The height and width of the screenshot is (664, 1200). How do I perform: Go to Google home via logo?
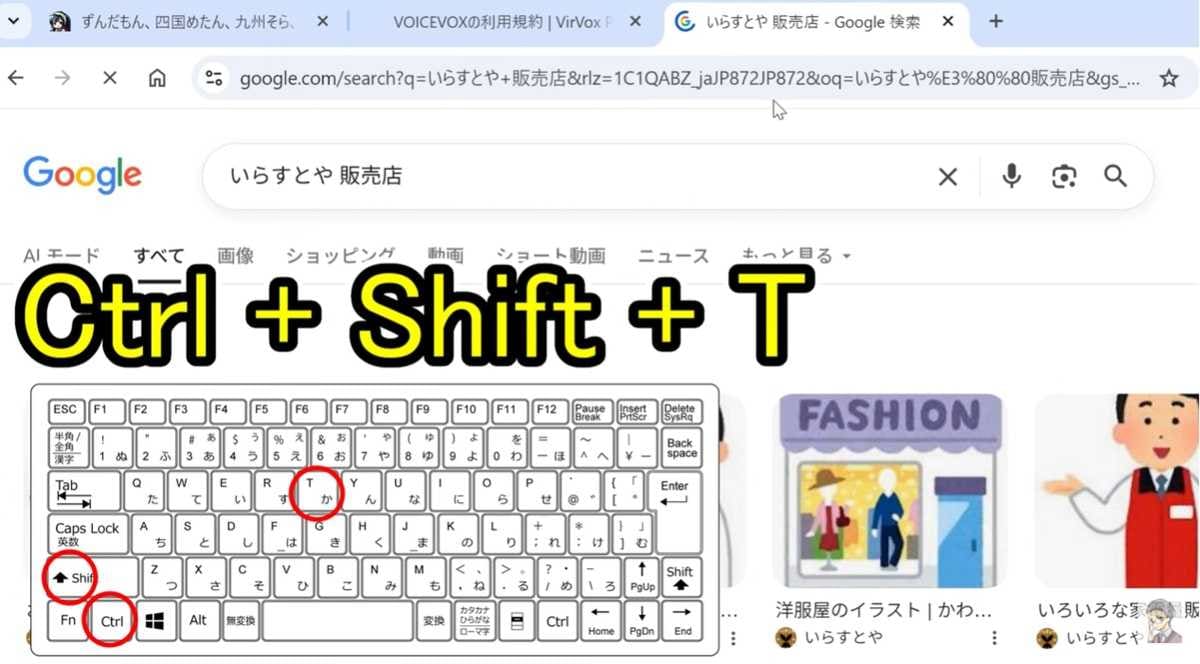(x=82, y=175)
